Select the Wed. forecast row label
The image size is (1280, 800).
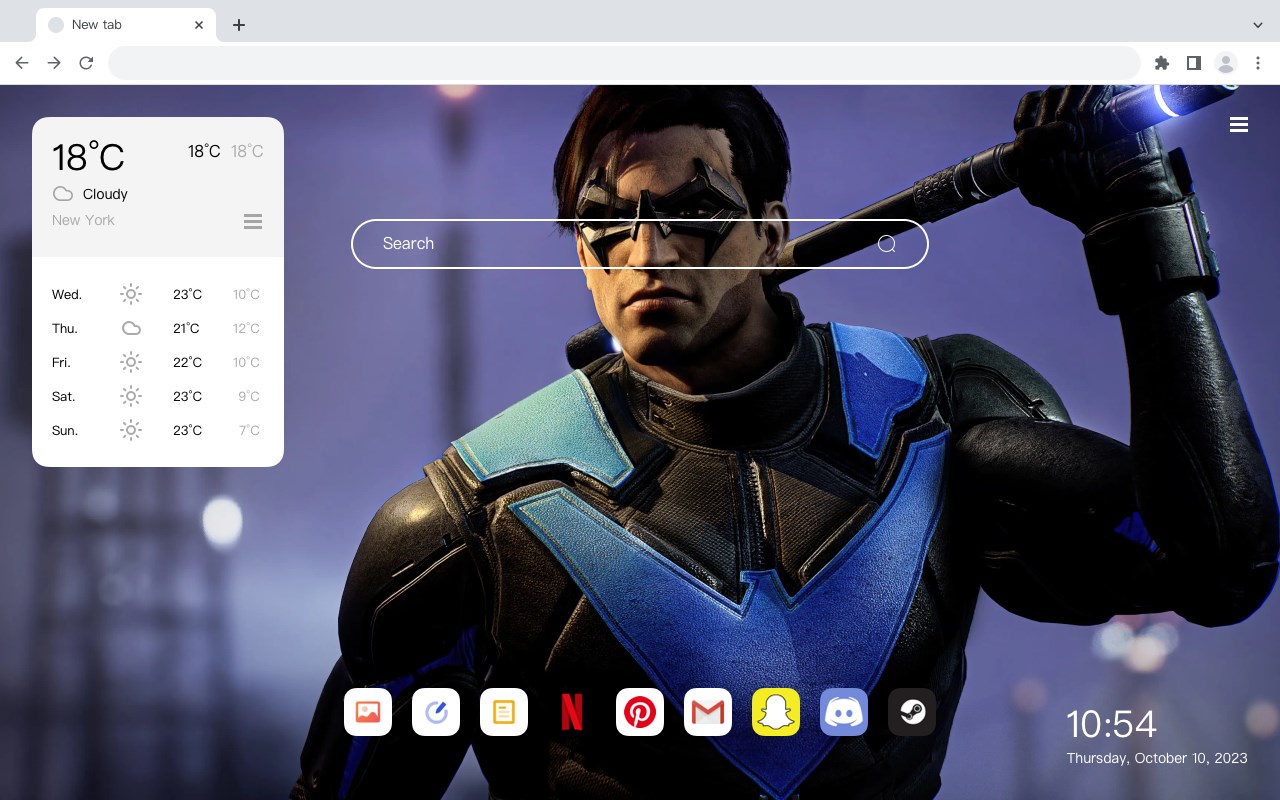[67, 295]
